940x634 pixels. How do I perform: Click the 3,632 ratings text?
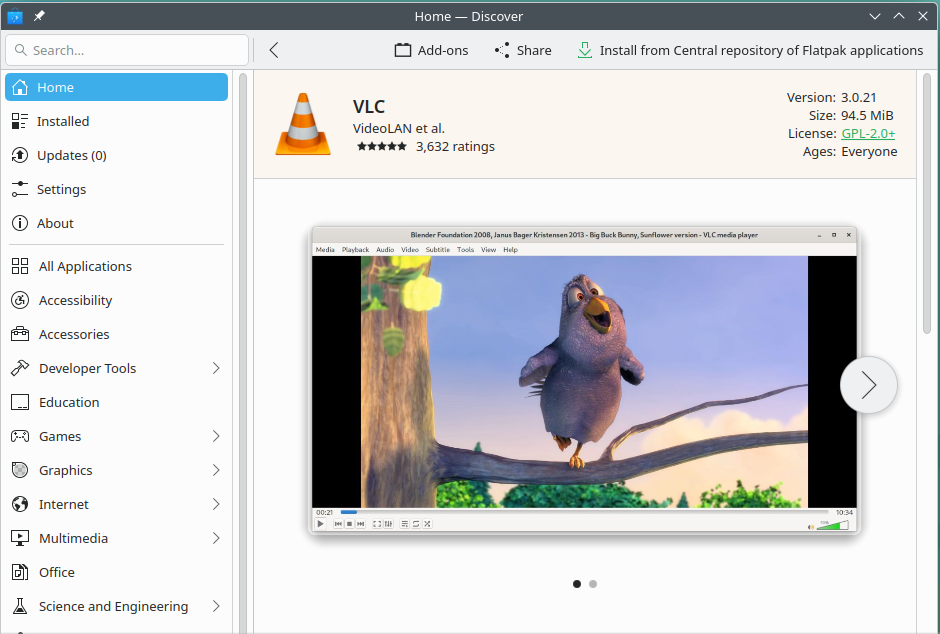pos(456,146)
